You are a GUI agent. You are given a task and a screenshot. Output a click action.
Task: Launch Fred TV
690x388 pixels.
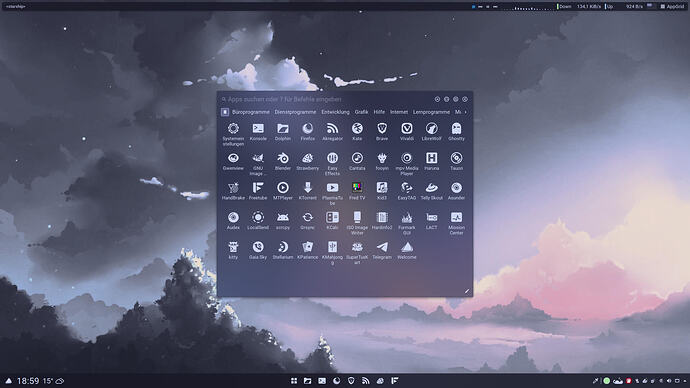357,191
